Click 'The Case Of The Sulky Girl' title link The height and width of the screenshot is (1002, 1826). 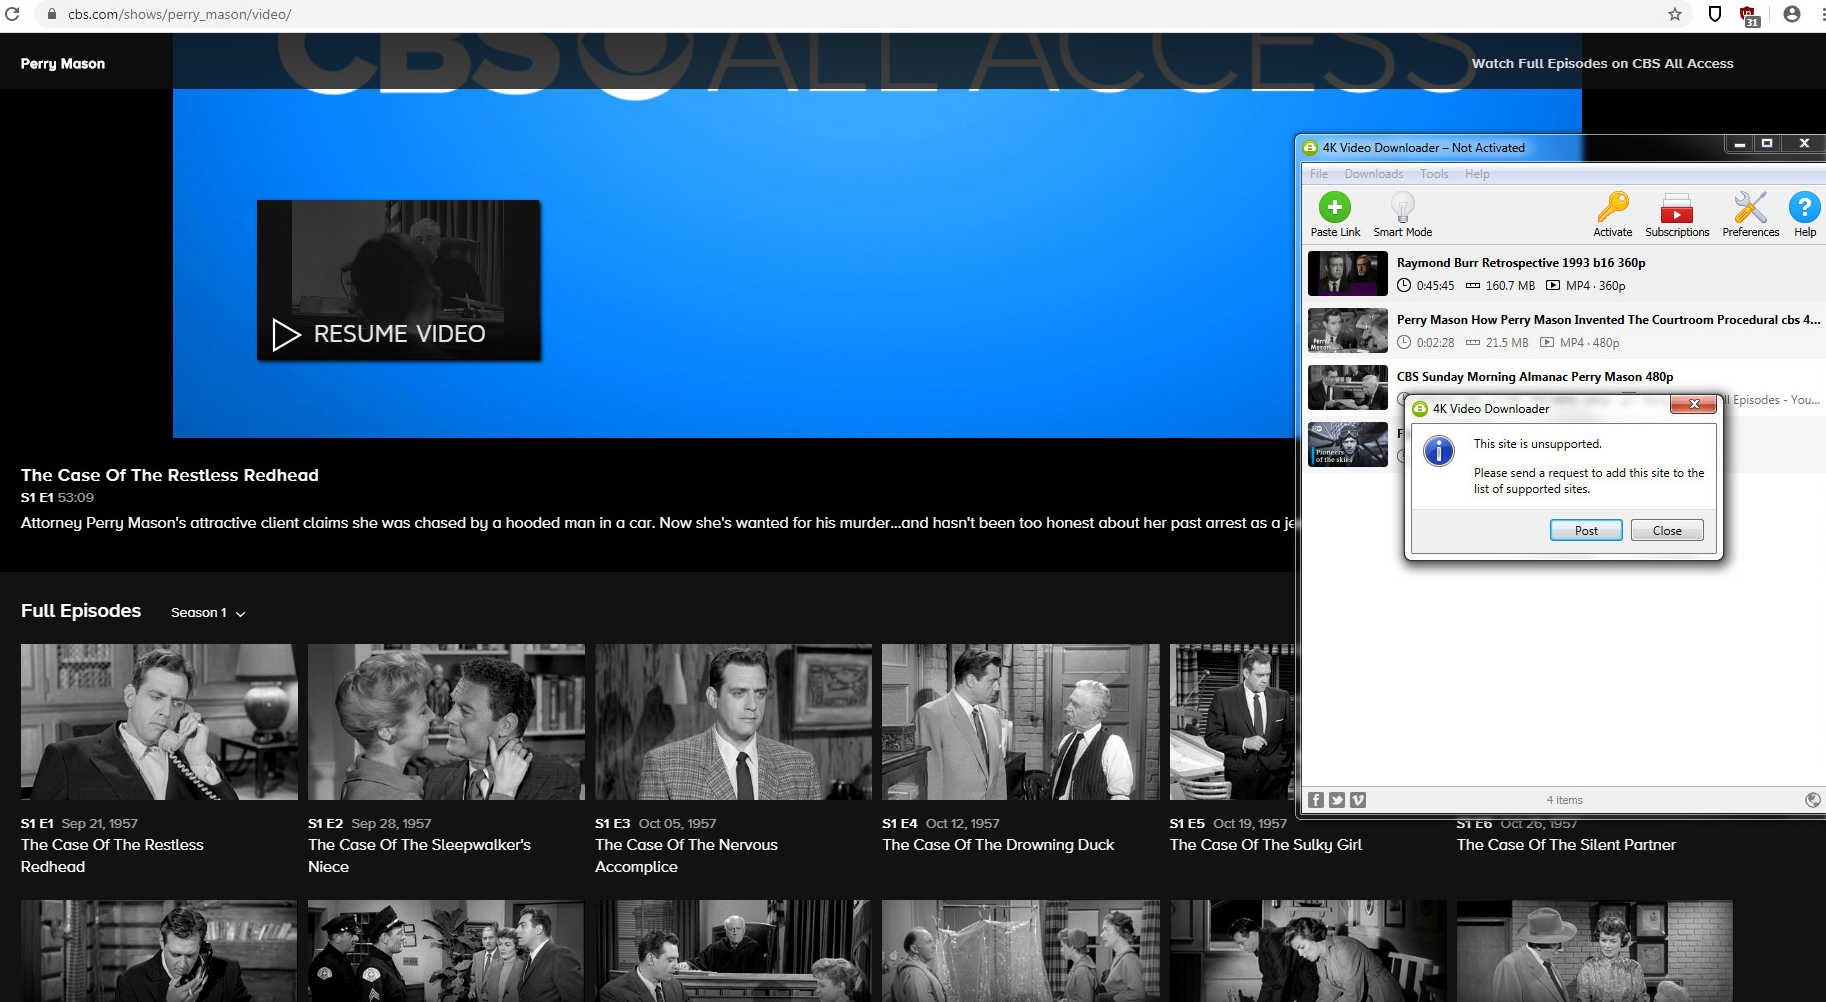tap(1266, 845)
